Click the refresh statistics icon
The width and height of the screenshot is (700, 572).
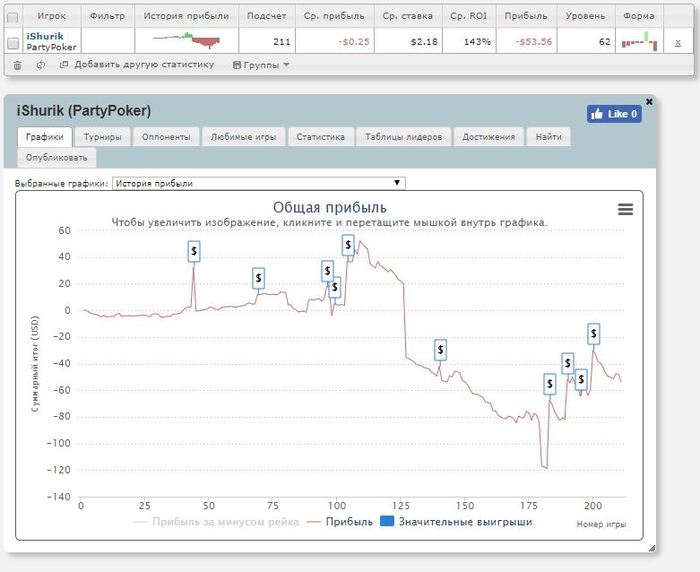point(41,65)
